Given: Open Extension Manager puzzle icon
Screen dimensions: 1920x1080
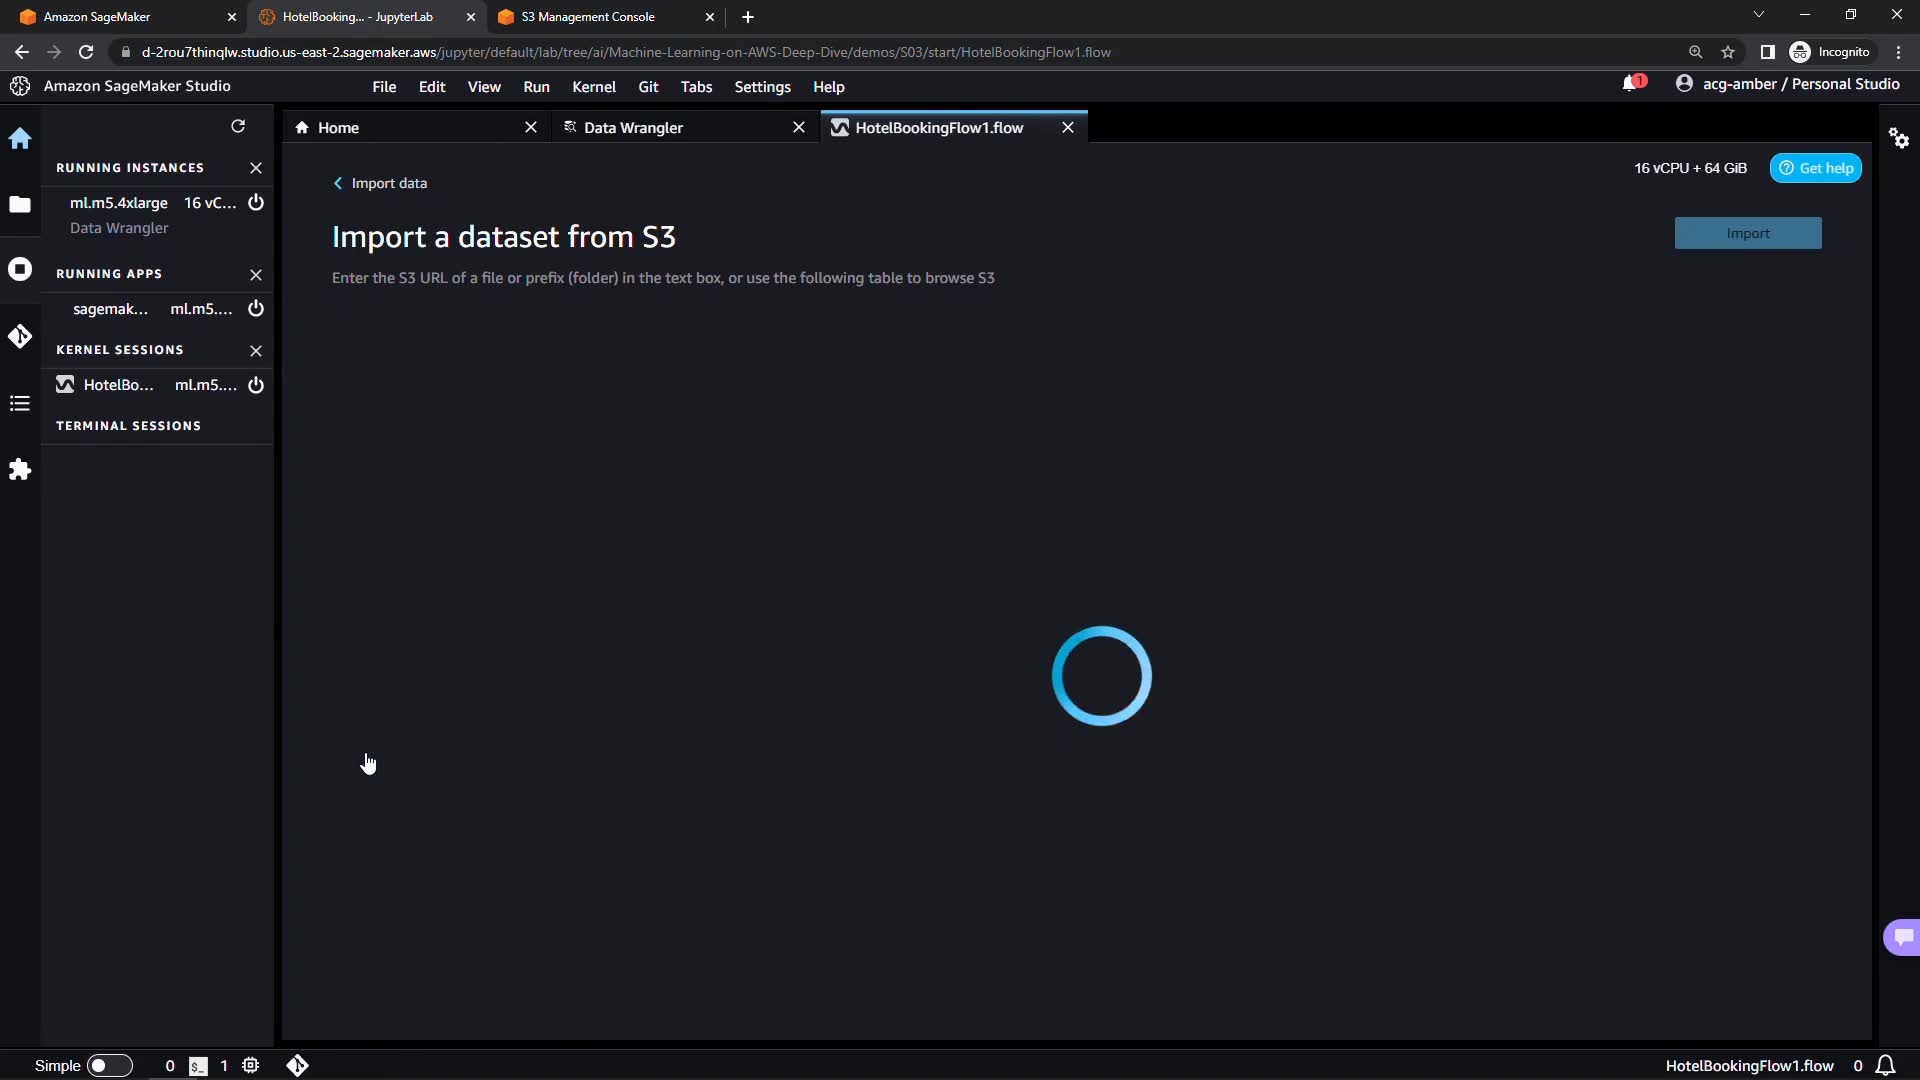Looking at the screenshot, I should pyautogui.click(x=20, y=470).
